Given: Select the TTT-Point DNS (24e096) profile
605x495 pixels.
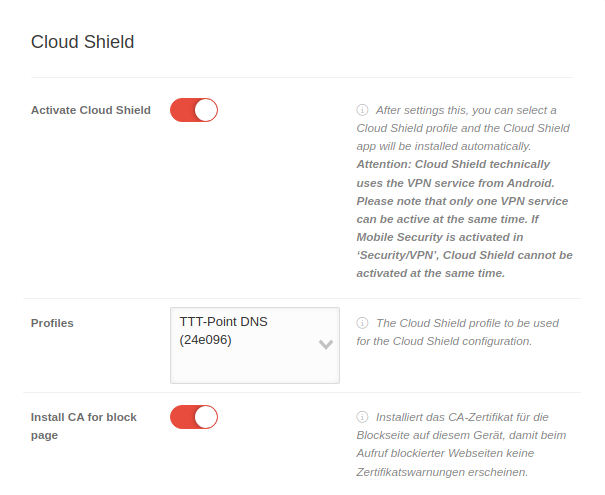Looking at the screenshot, I should (x=224, y=331).
